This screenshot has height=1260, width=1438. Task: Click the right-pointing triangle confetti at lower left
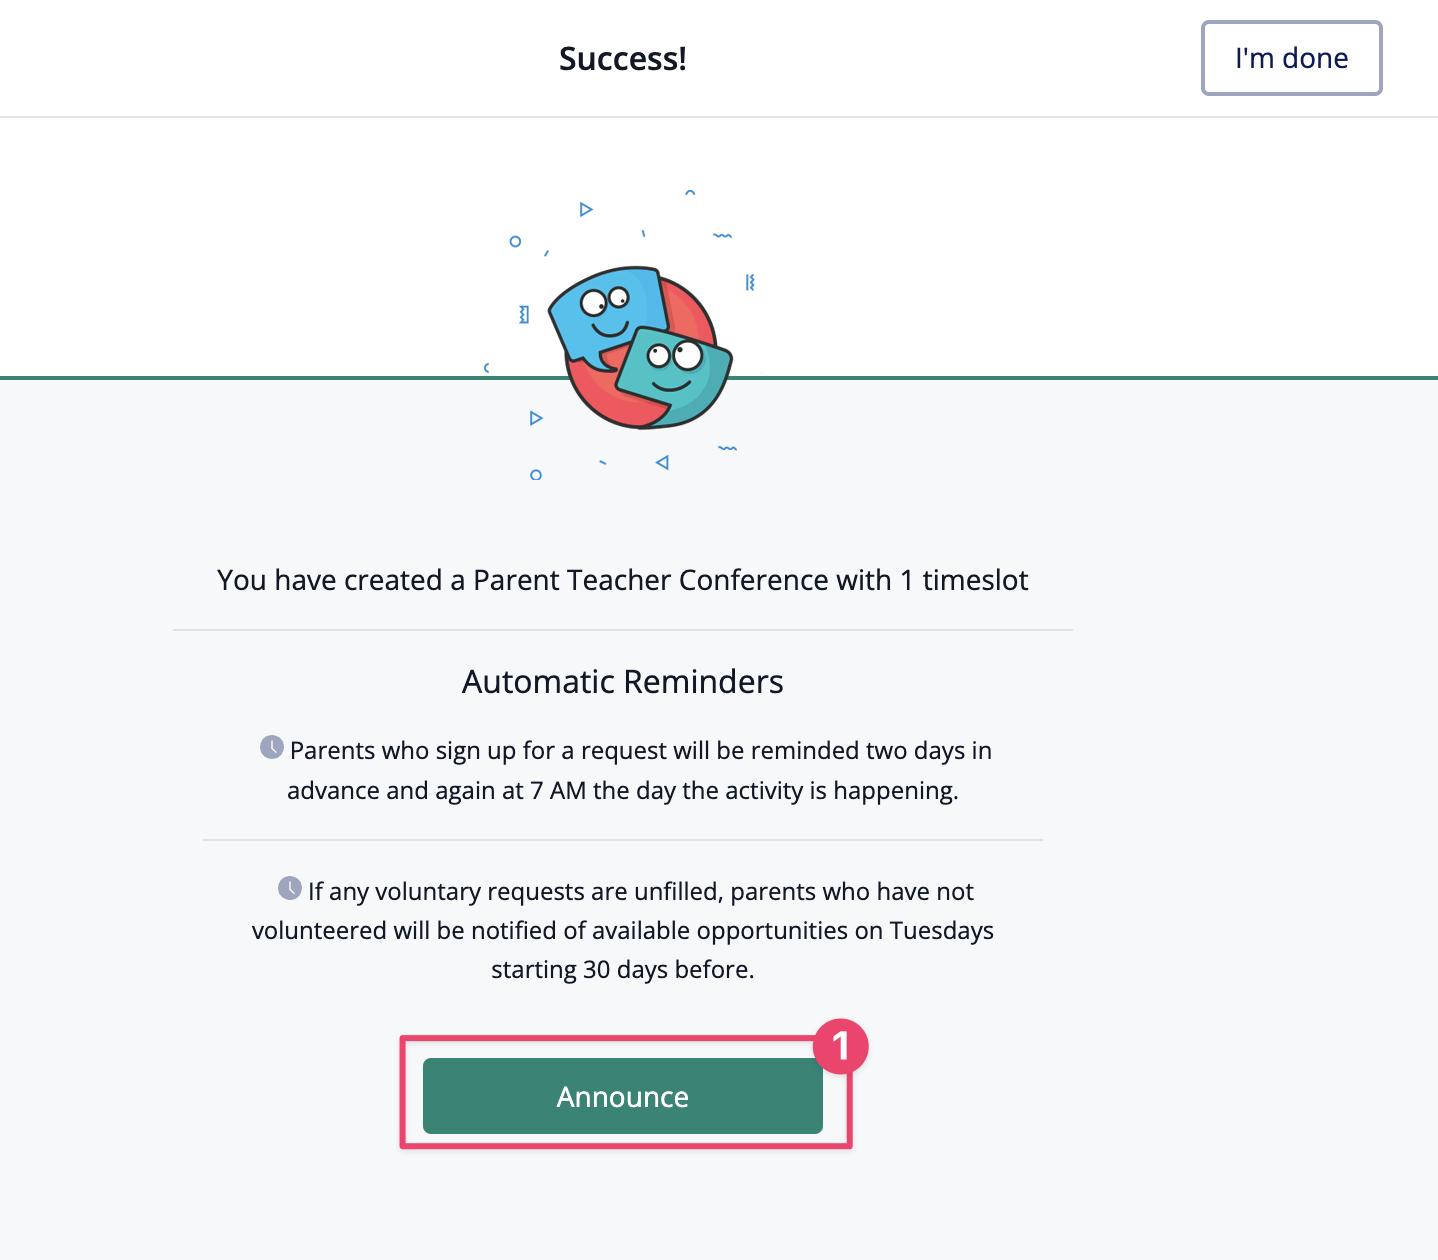pos(536,418)
